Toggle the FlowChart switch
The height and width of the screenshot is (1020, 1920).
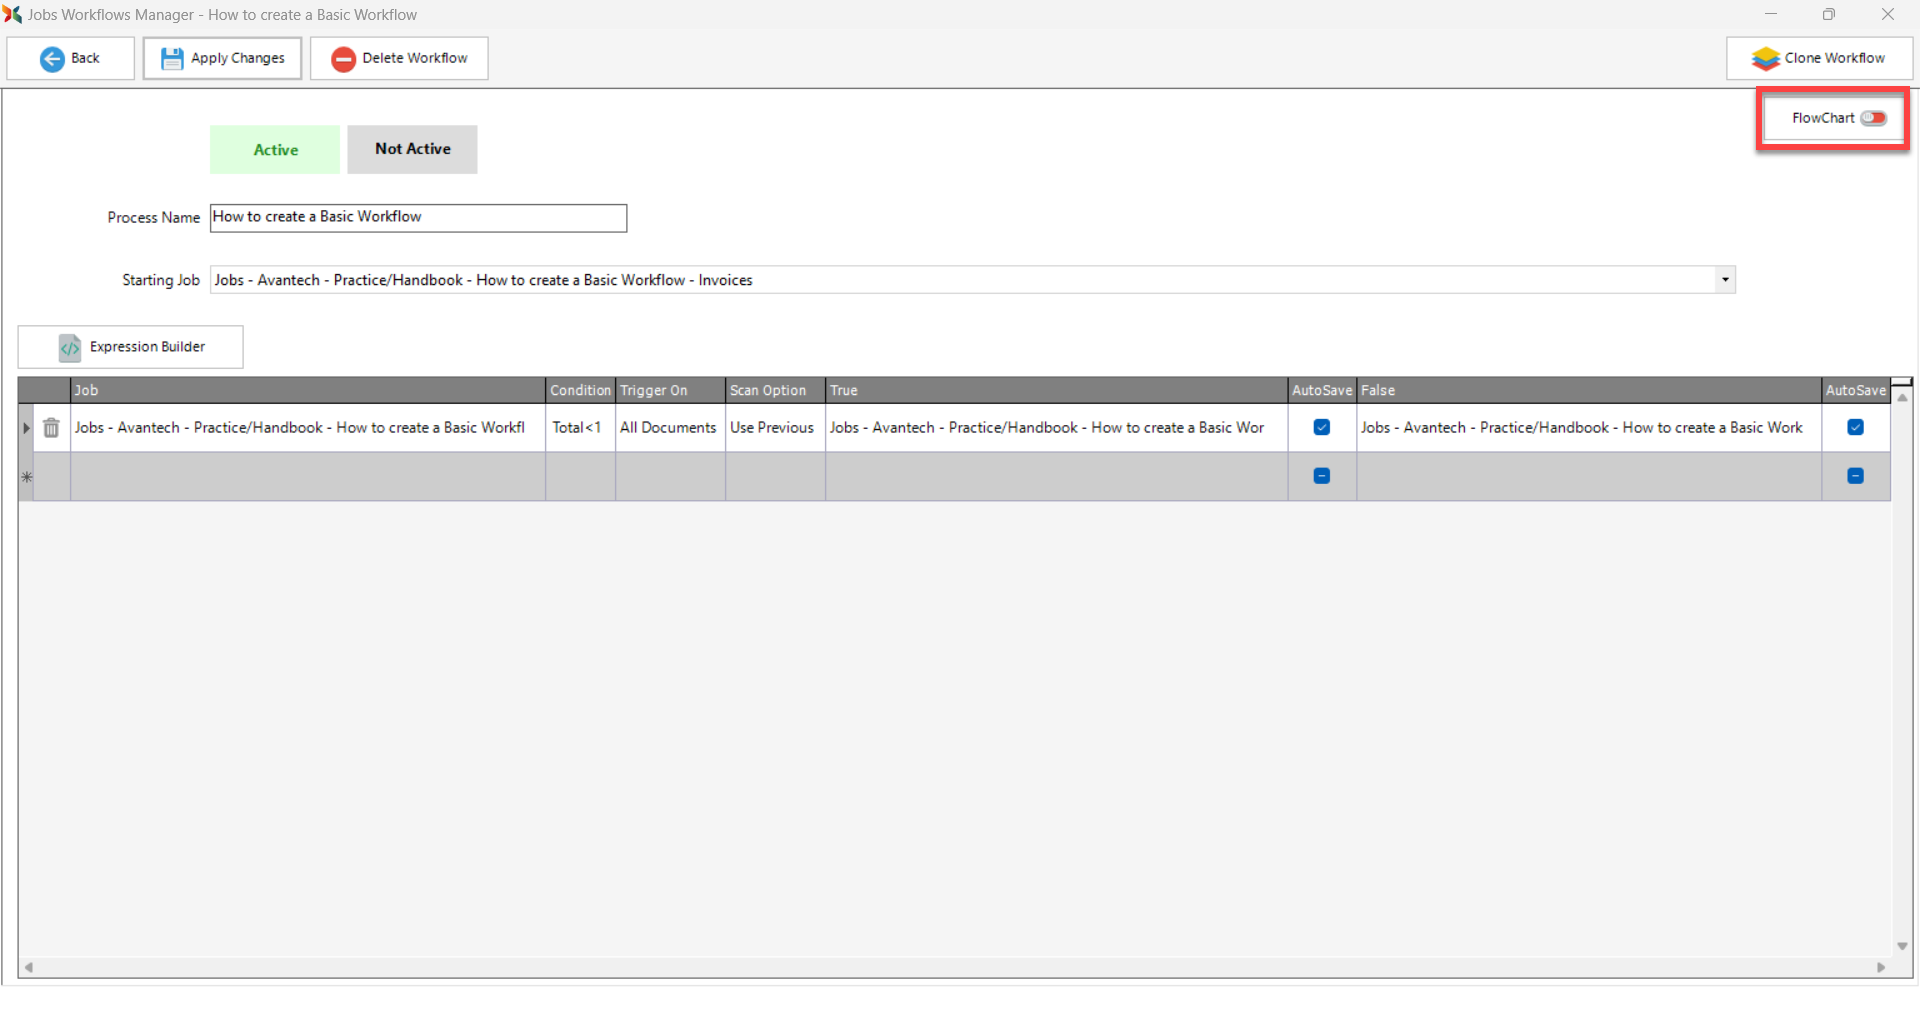(x=1873, y=118)
